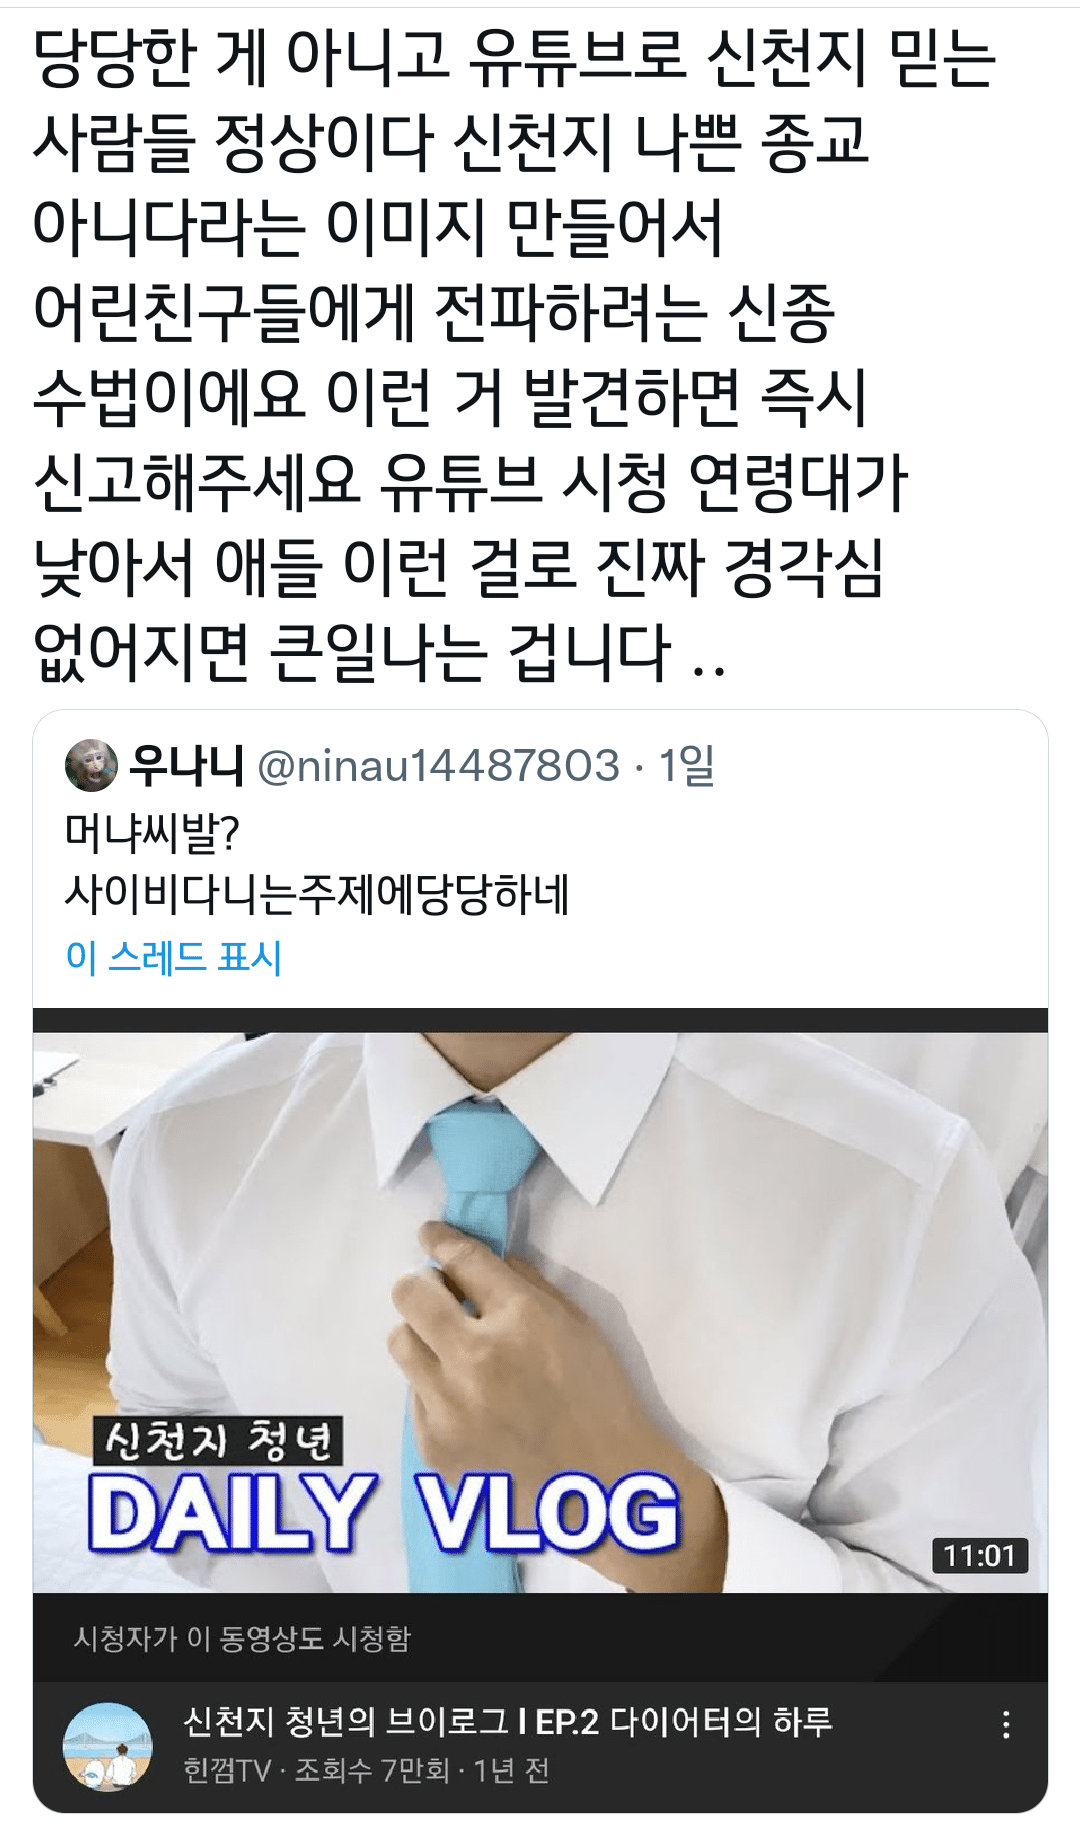Click the 1년 전 upload date text
Screen dimensions: 1080x1829
[511, 1770]
